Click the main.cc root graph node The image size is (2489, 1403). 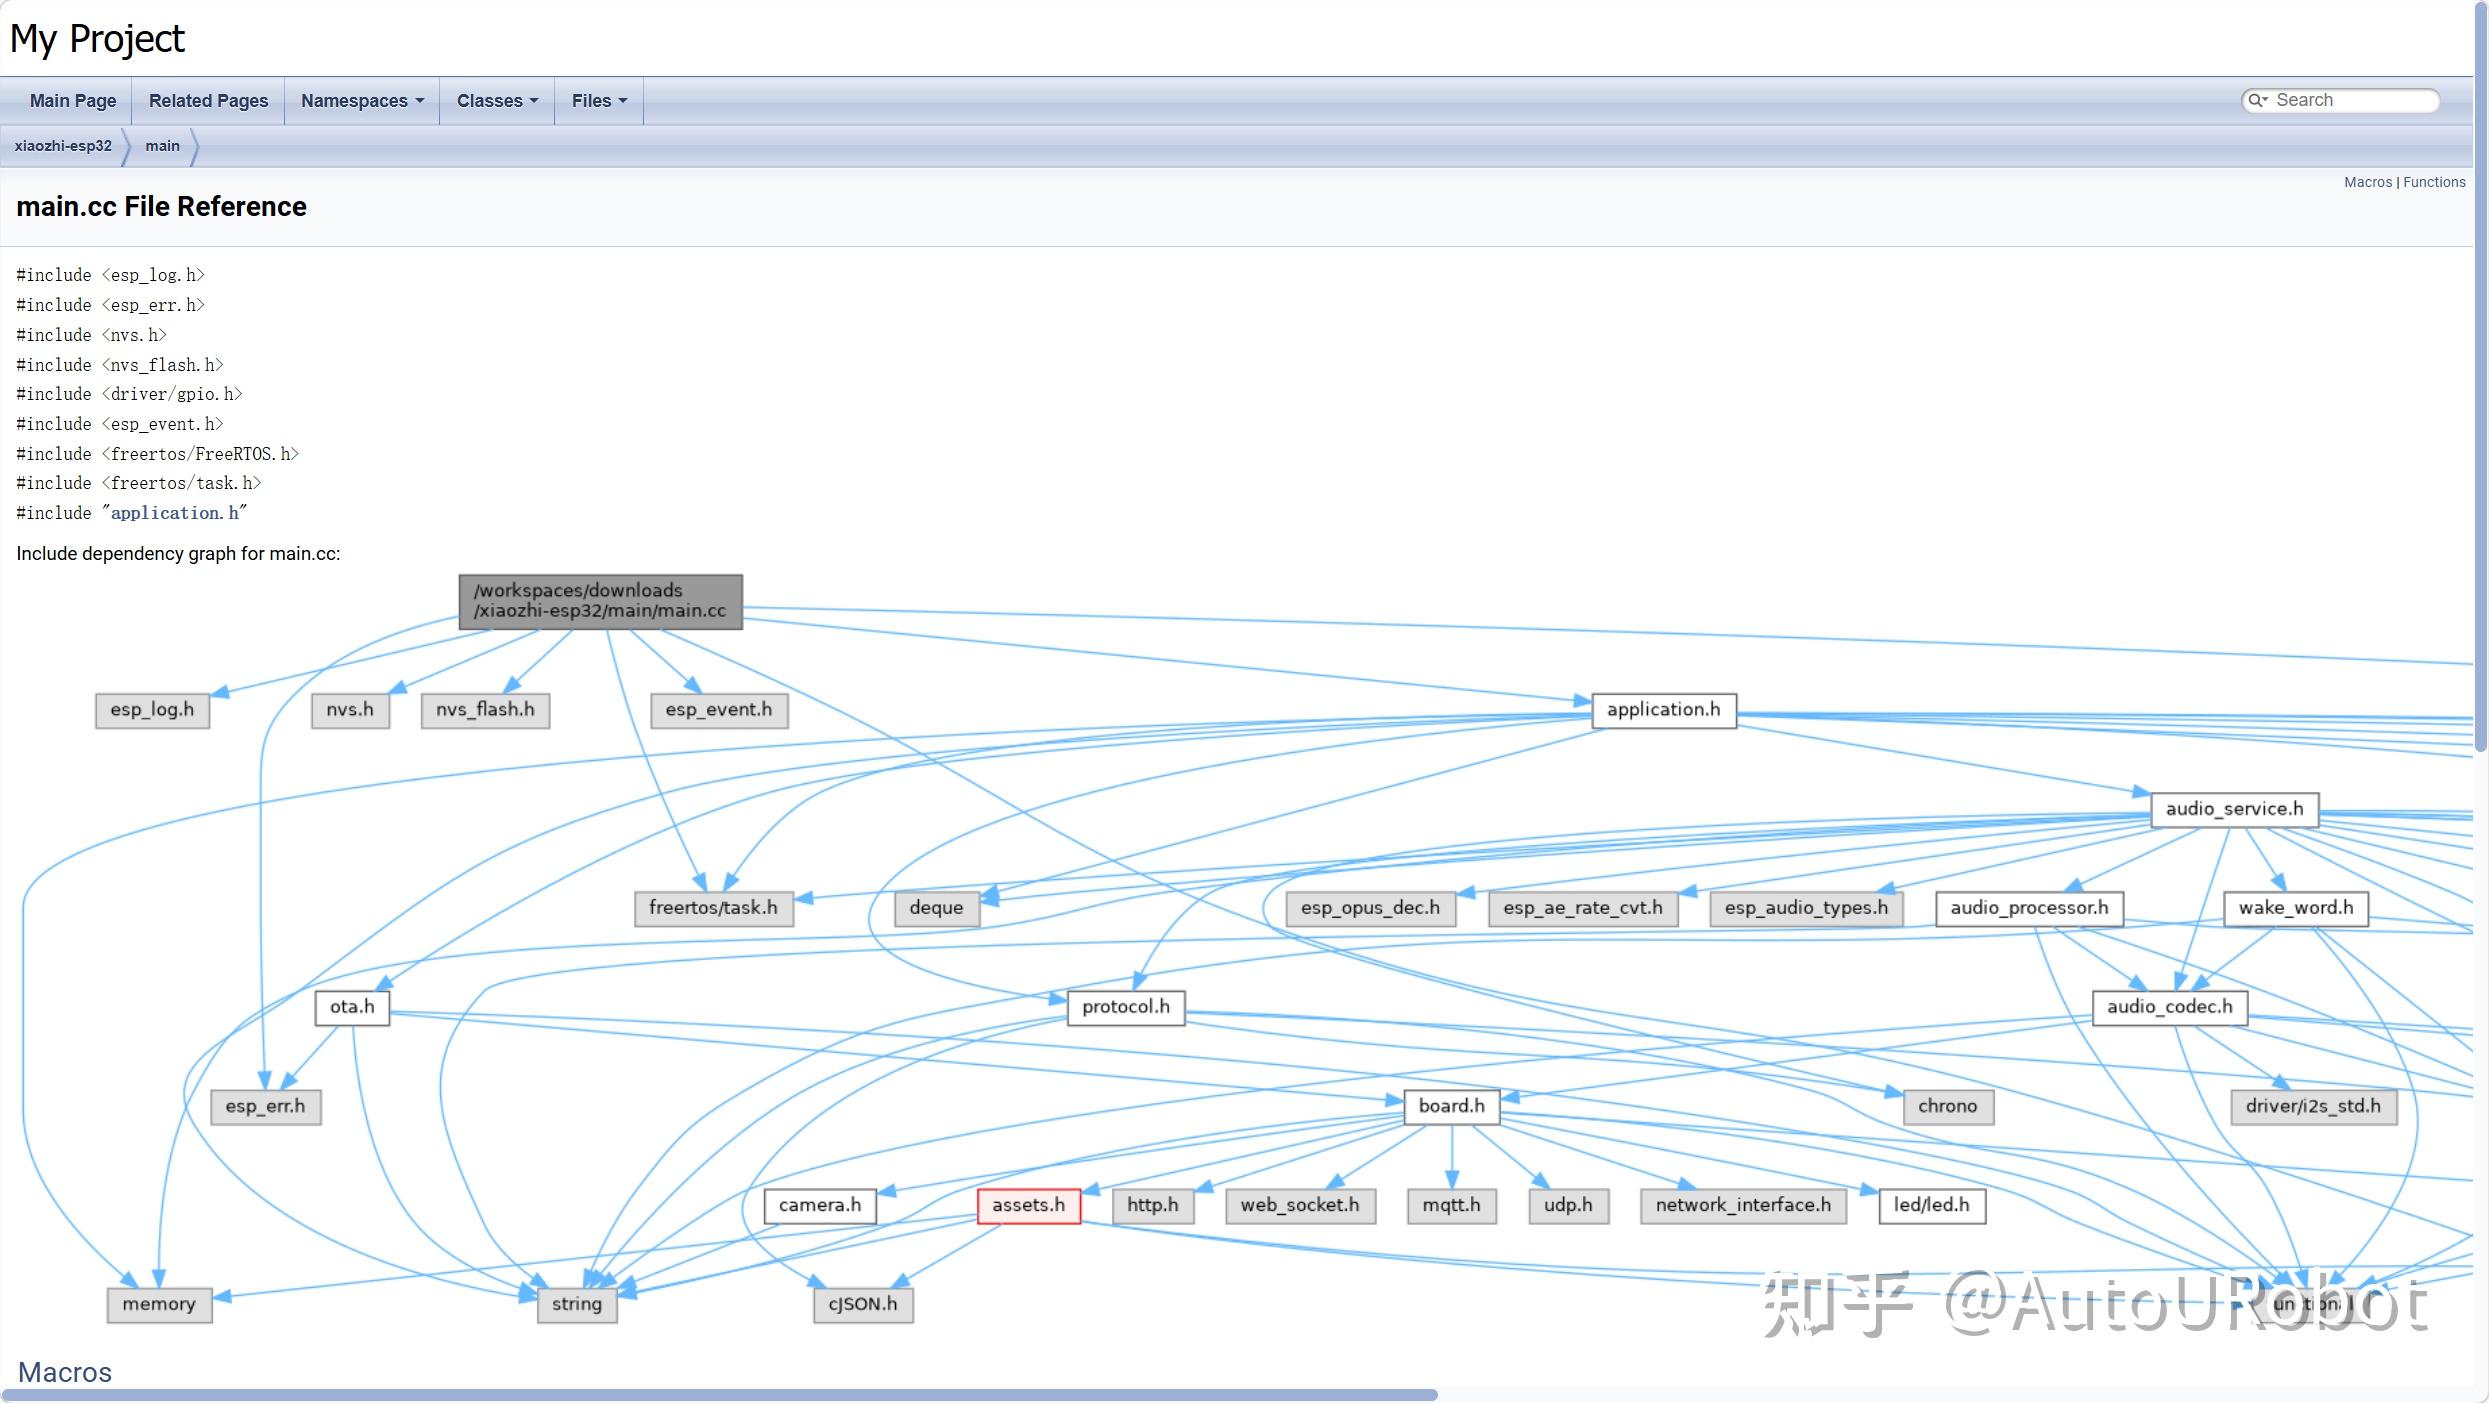point(600,601)
